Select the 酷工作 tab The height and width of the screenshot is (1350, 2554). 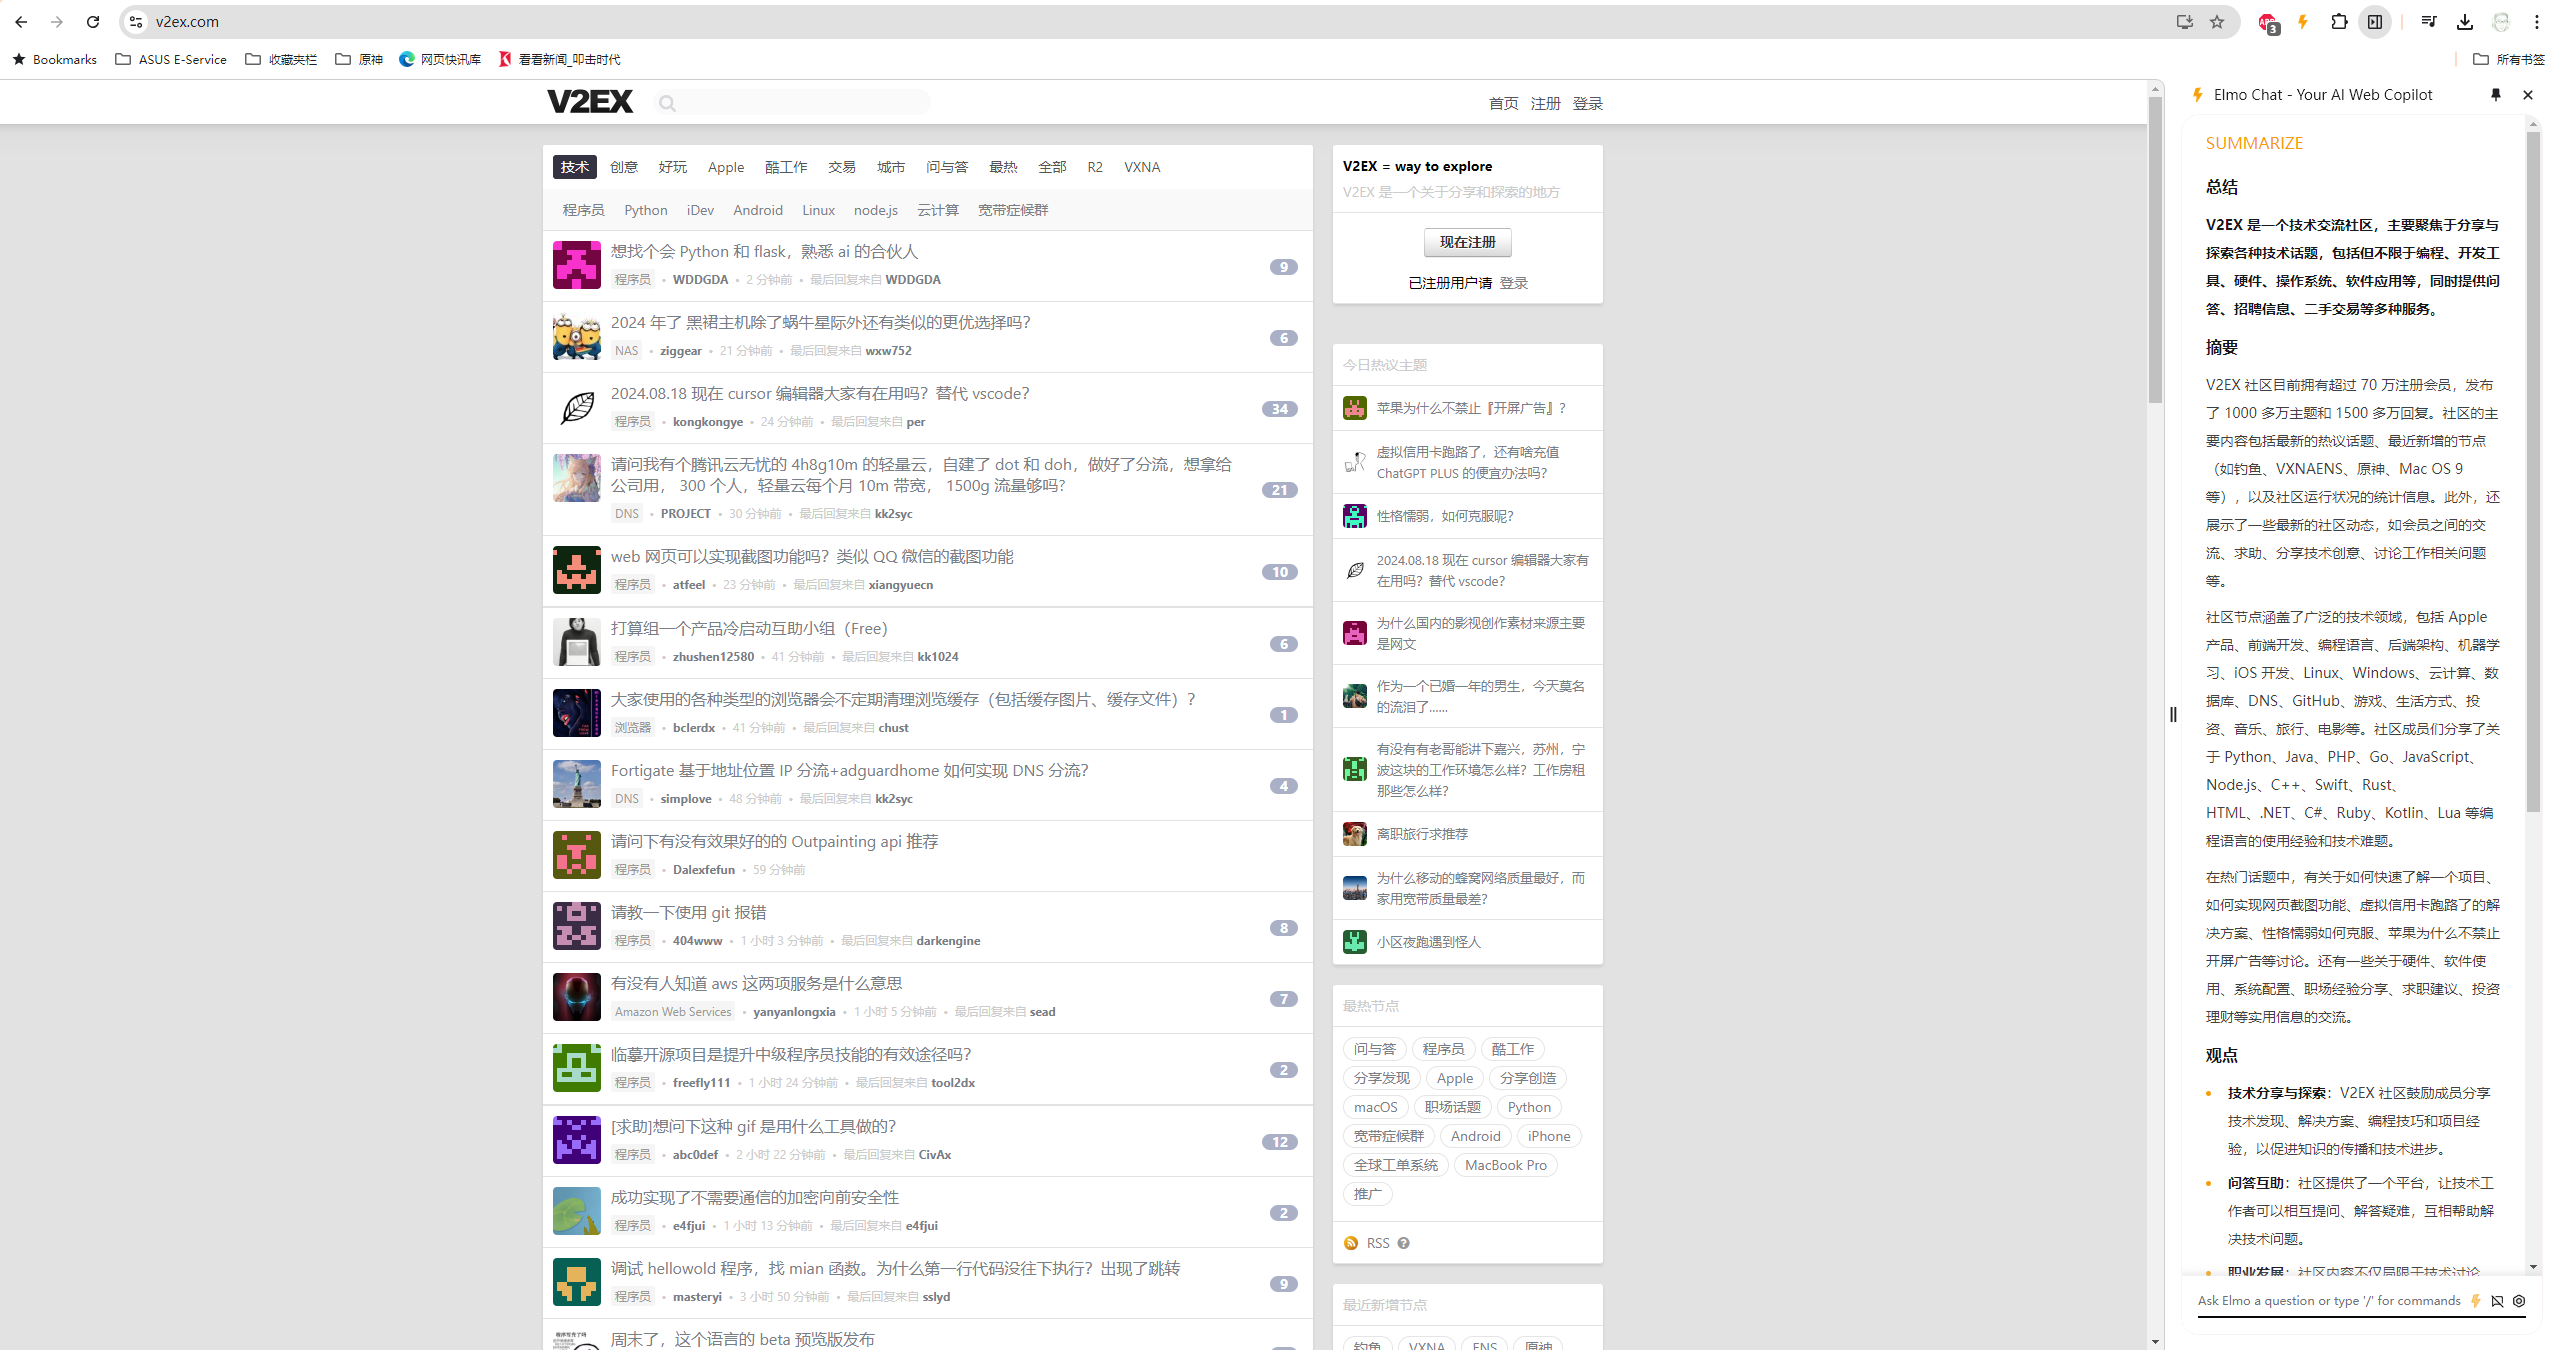click(x=786, y=167)
